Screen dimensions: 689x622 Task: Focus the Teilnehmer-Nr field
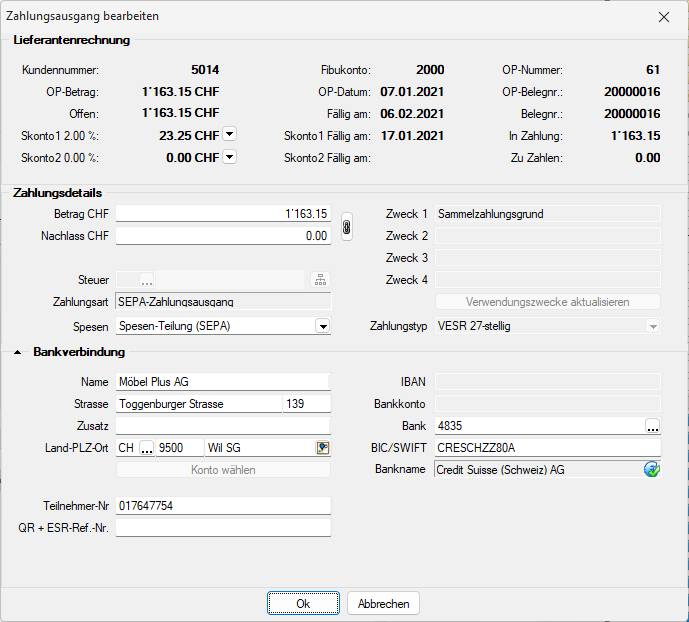[x=223, y=506]
